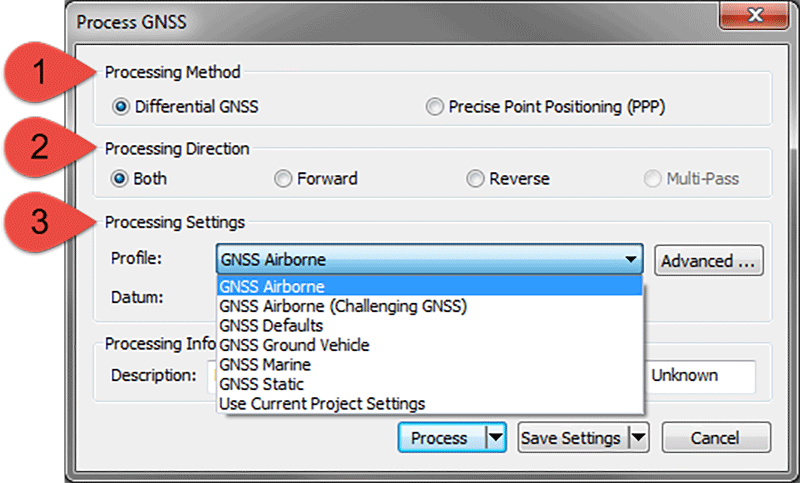Click the Unknown text field
Screen dimensions: 800x483
(x=701, y=376)
